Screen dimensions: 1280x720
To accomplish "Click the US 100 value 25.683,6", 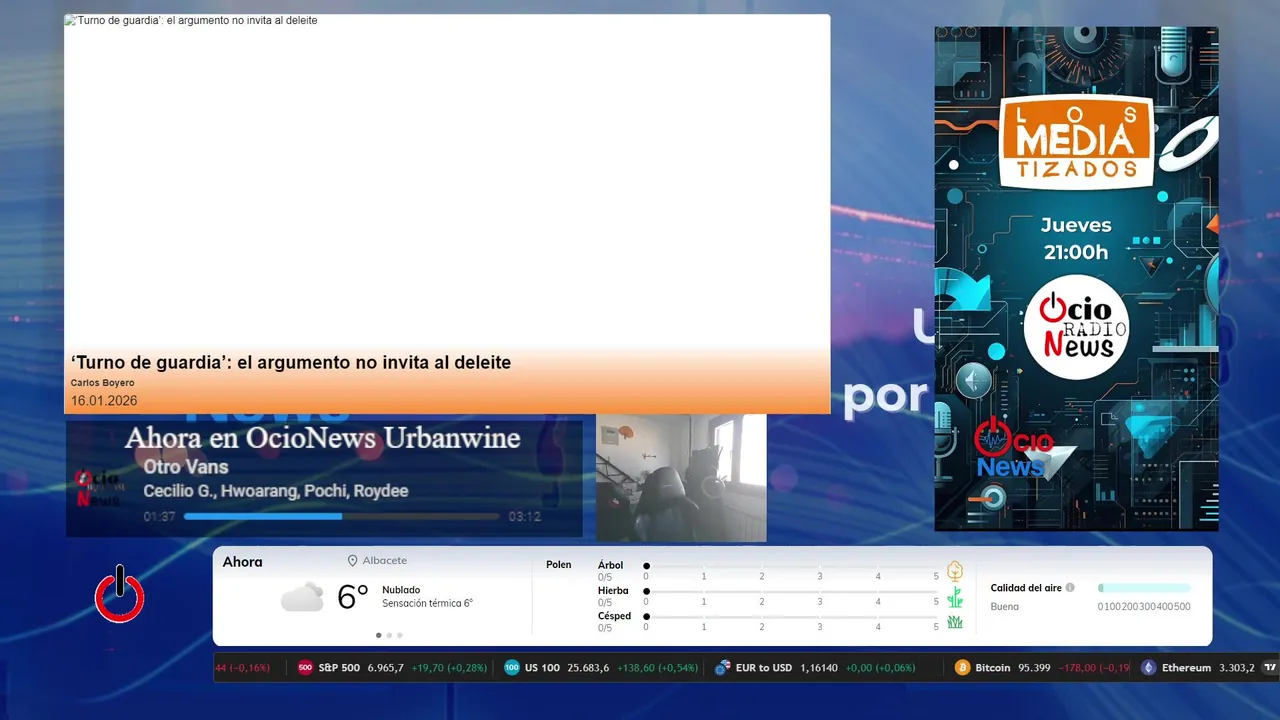I will 588,668.
